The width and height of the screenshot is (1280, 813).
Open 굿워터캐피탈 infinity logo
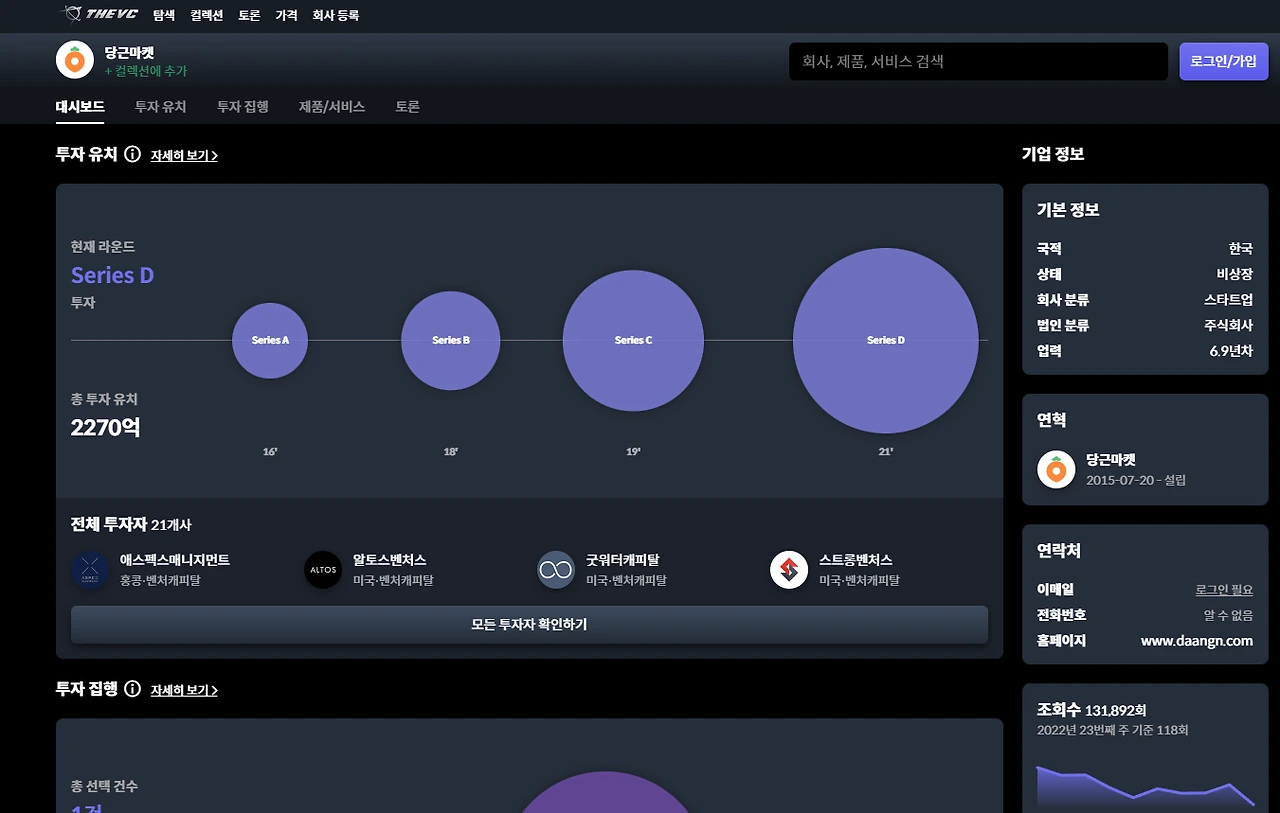556,570
